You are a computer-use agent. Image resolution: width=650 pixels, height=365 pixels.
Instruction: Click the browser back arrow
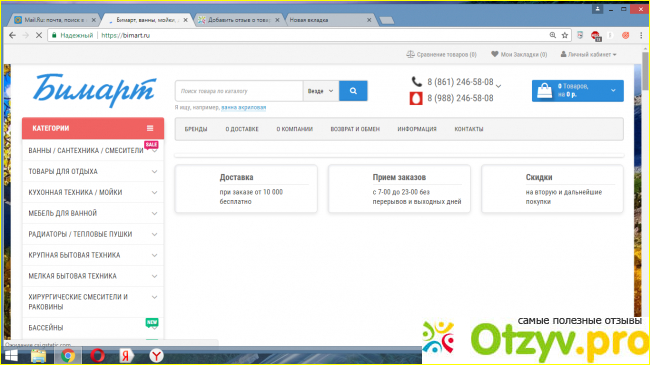(12, 36)
